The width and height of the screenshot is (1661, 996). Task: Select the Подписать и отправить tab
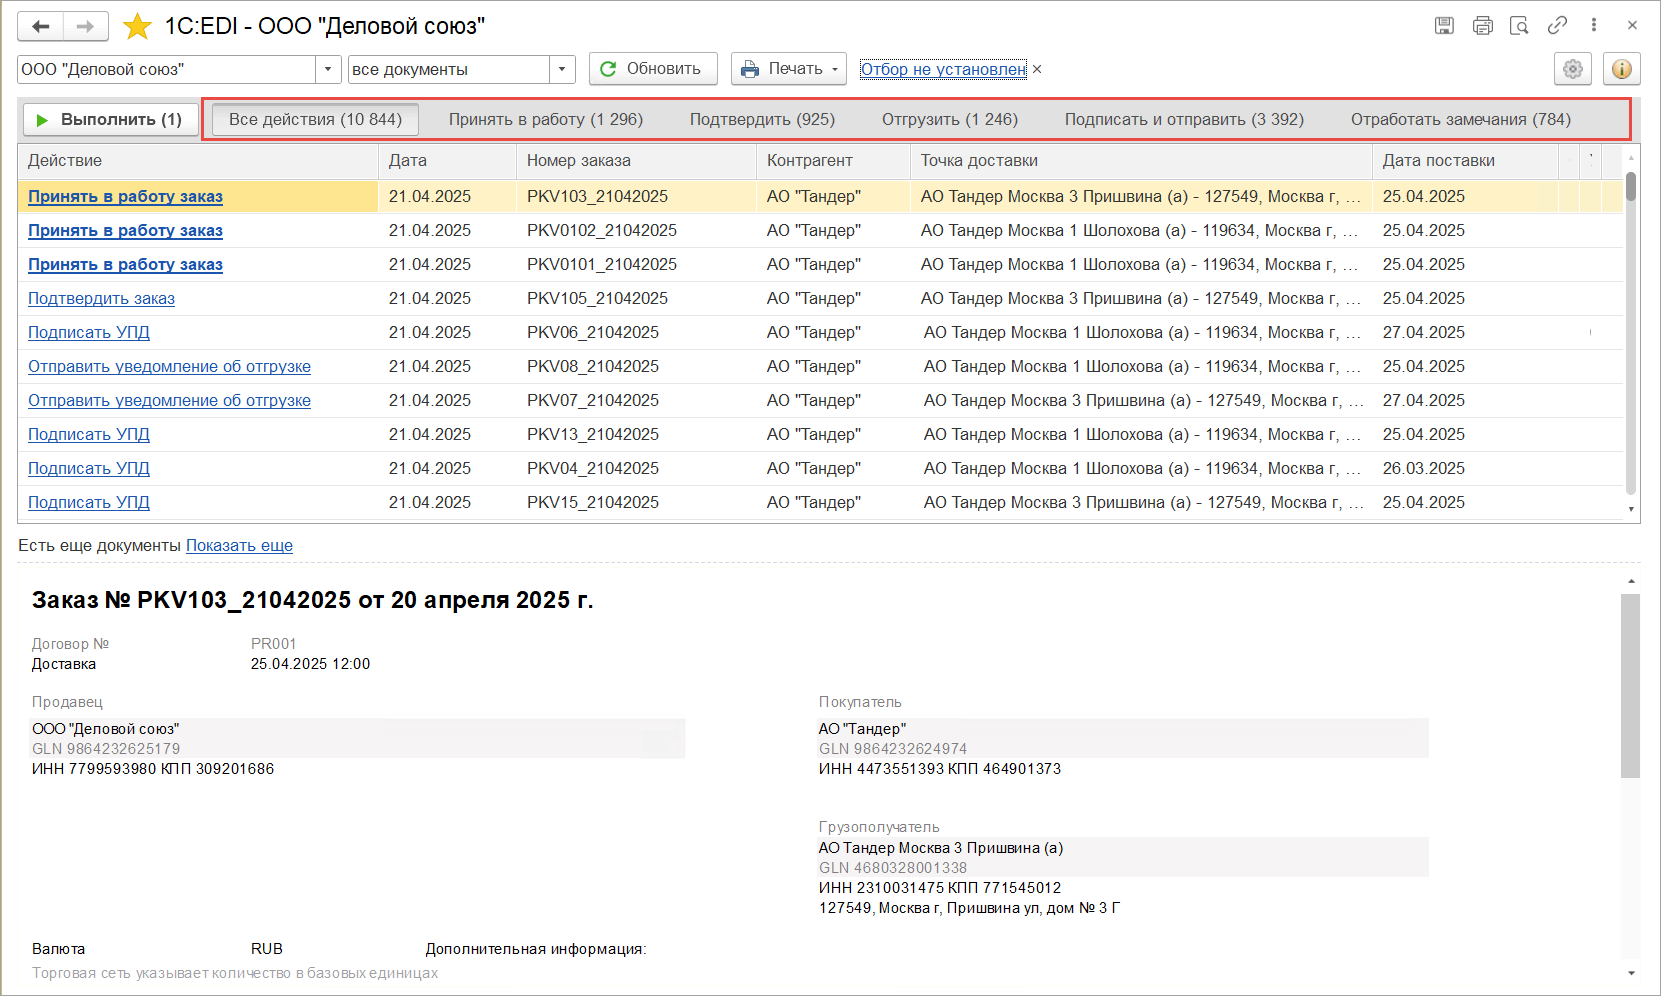tap(1183, 120)
